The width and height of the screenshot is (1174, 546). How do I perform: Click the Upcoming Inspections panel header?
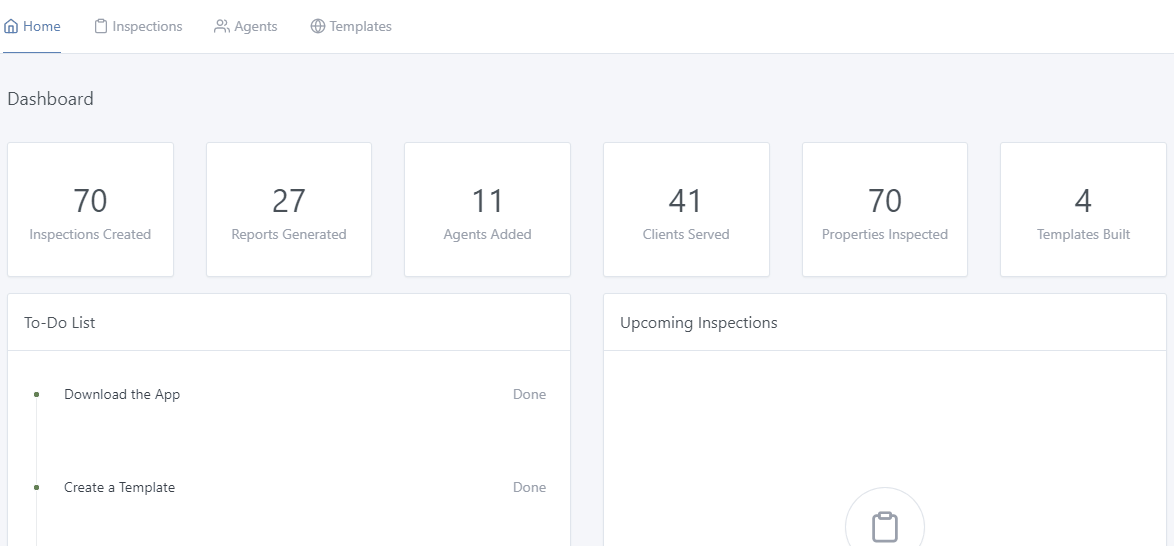coord(699,323)
